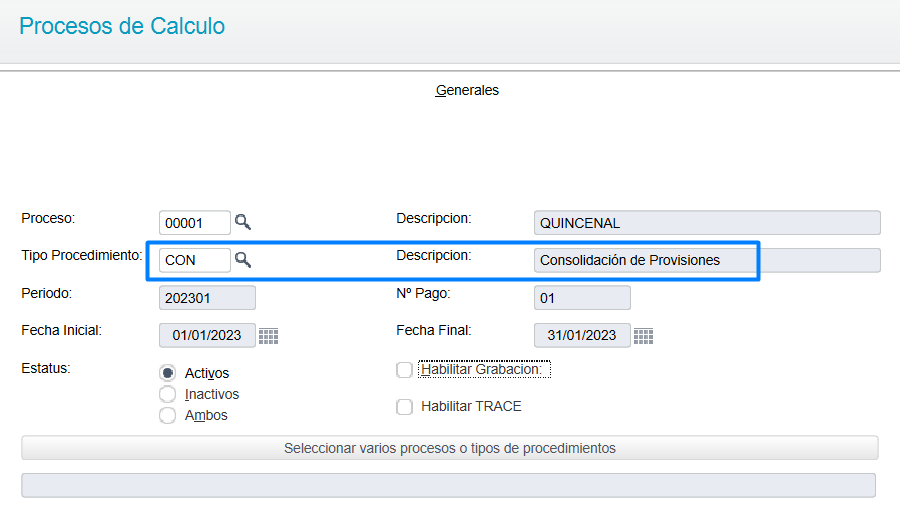
Task: Click the Fecha Final date field
Action: coord(582,336)
